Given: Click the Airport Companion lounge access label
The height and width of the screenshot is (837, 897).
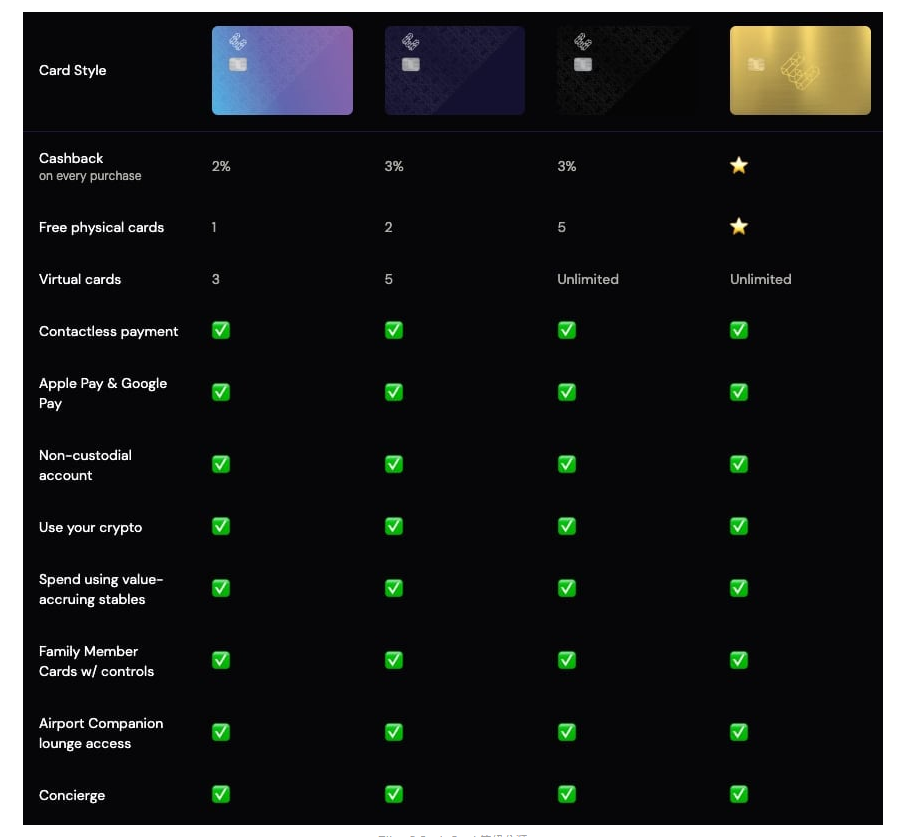Looking at the screenshot, I should tap(101, 733).
